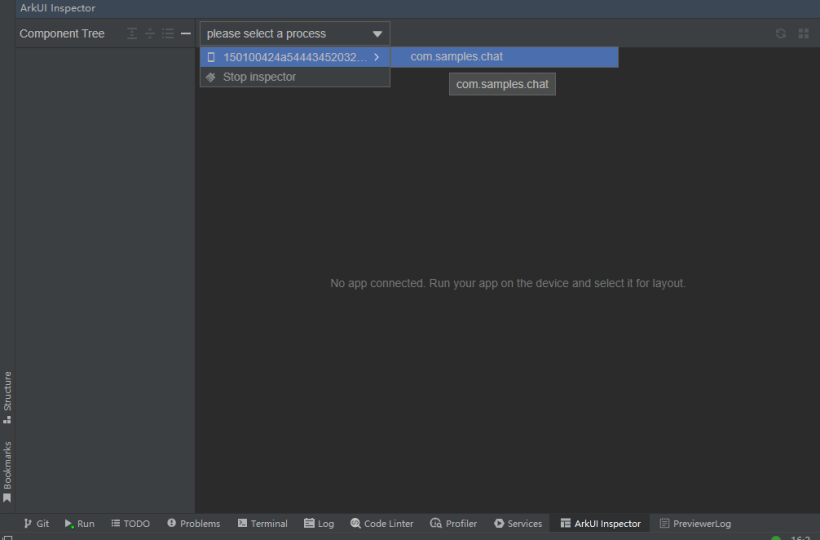This screenshot has width=820, height=540.
Task: Open the Services tool window
Action: coord(518,523)
